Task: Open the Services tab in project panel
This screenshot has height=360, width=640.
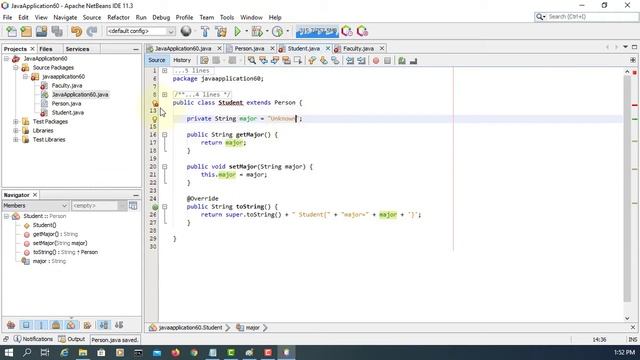Action: coord(77,49)
